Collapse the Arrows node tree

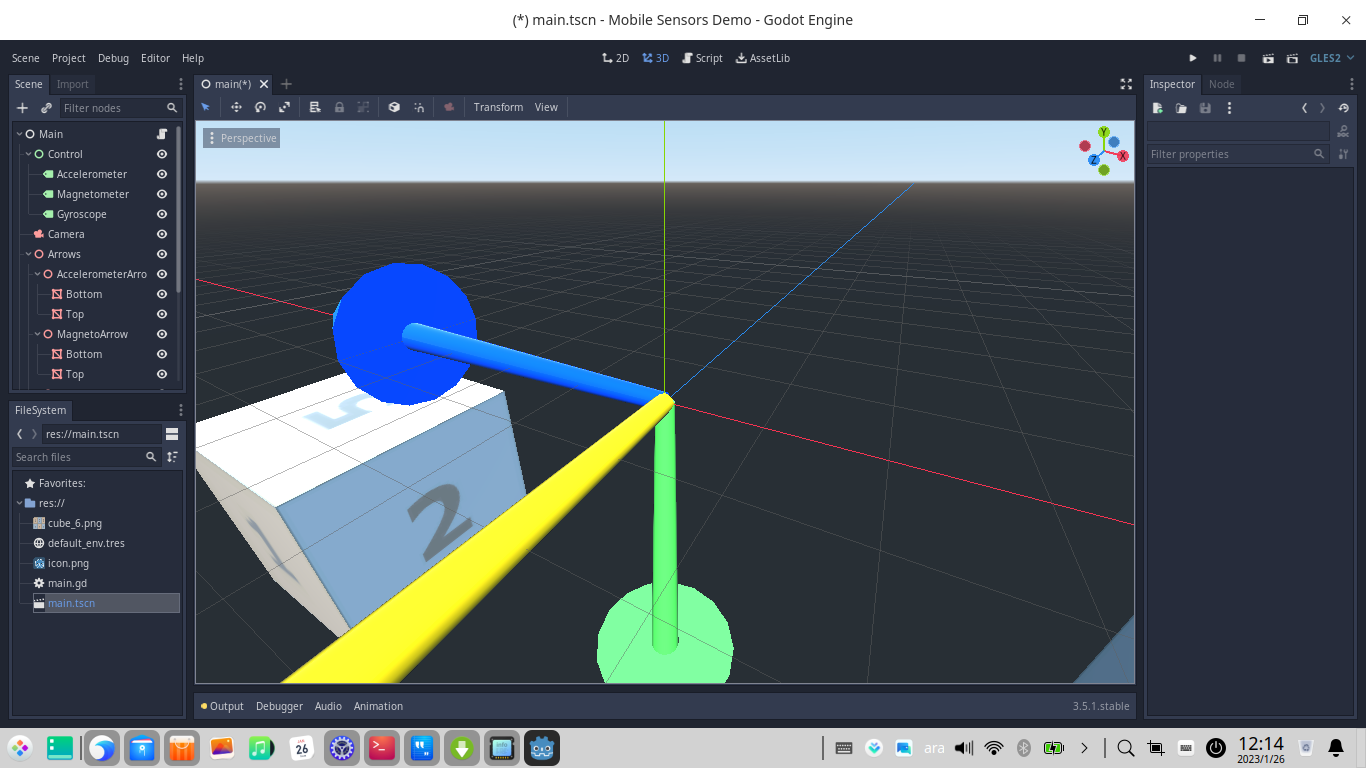[x=28, y=254]
